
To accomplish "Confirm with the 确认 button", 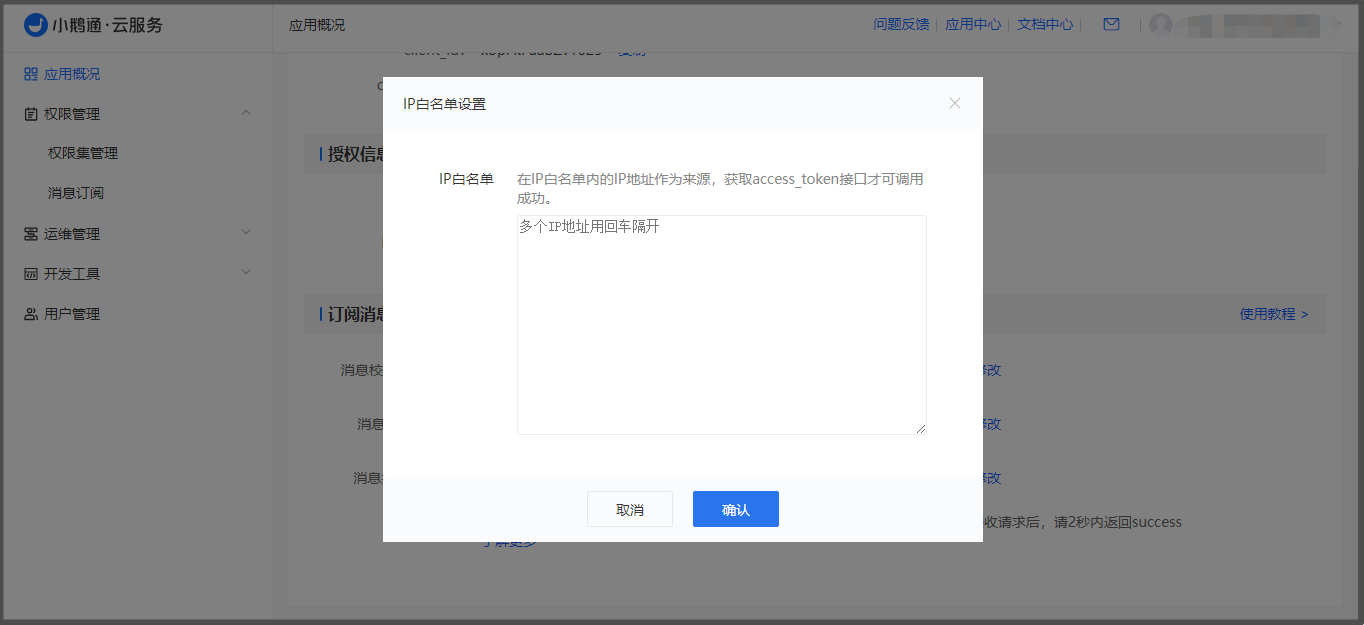I will pyautogui.click(x=736, y=509).
